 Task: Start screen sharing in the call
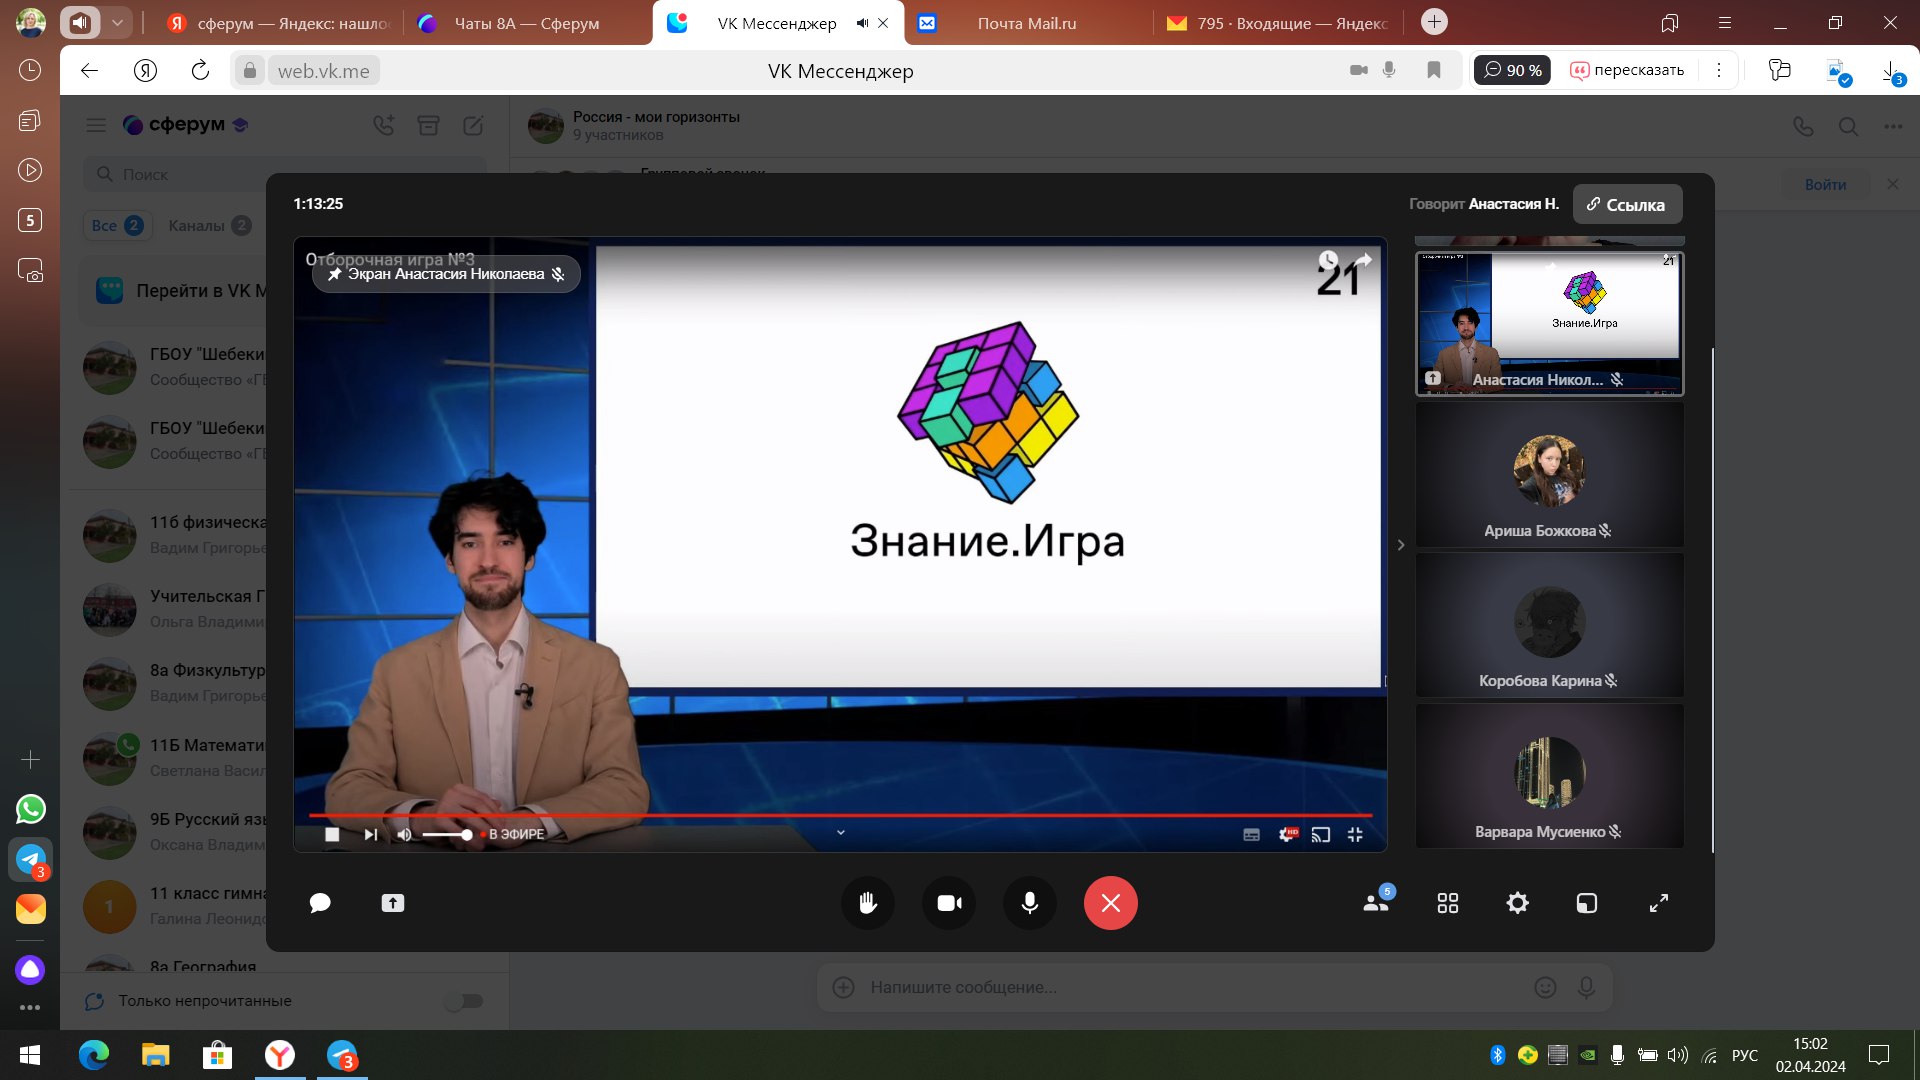393,903
